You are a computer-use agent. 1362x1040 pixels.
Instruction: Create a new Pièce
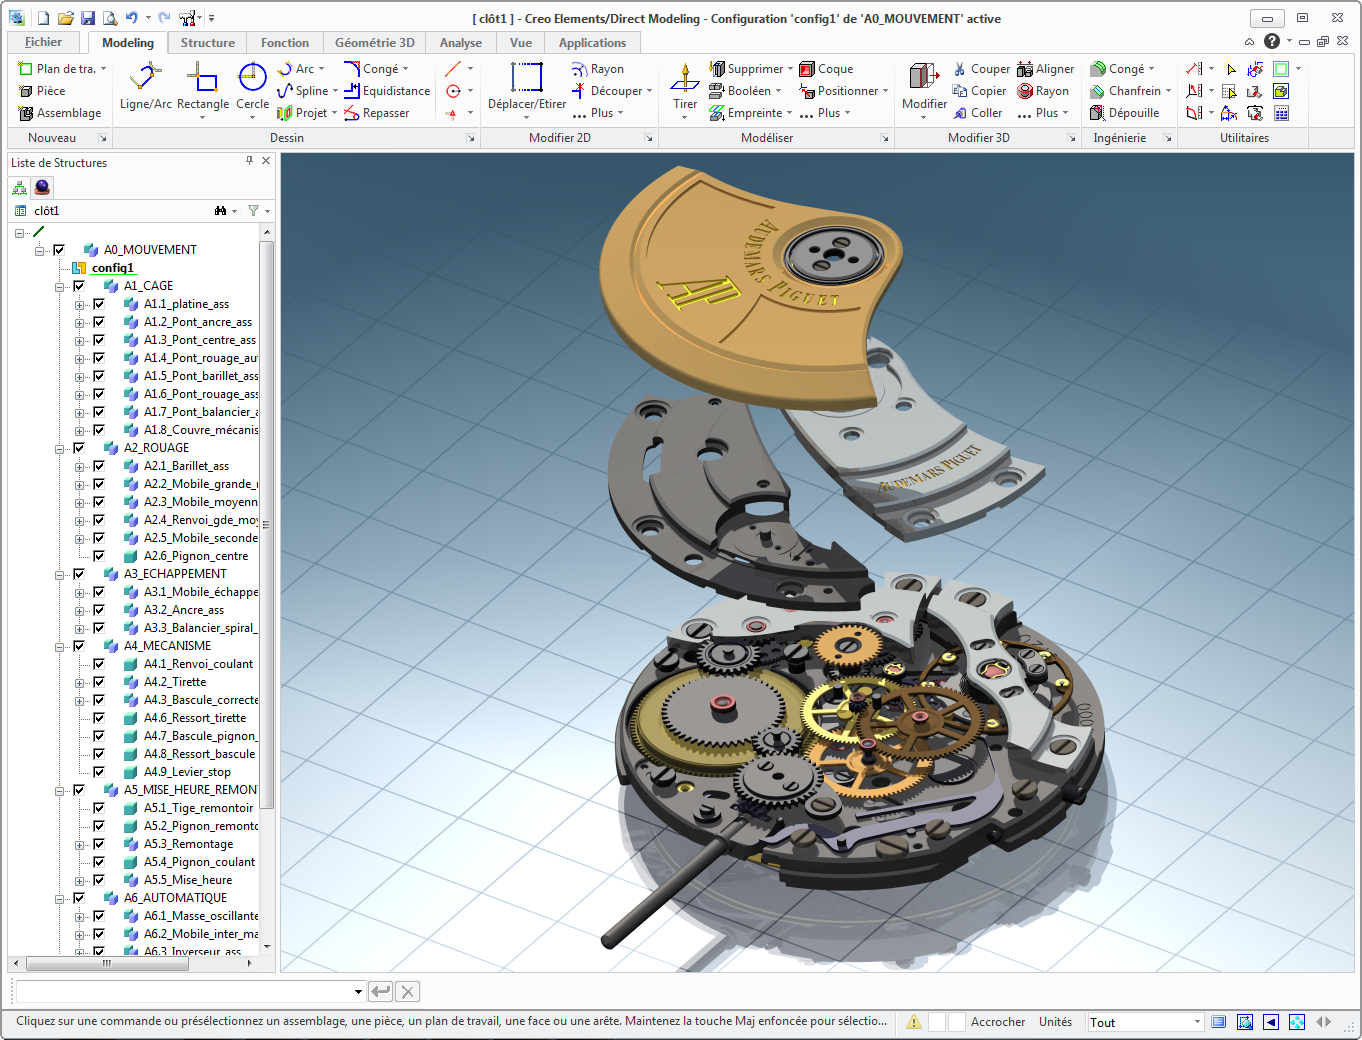click(42, 91)
